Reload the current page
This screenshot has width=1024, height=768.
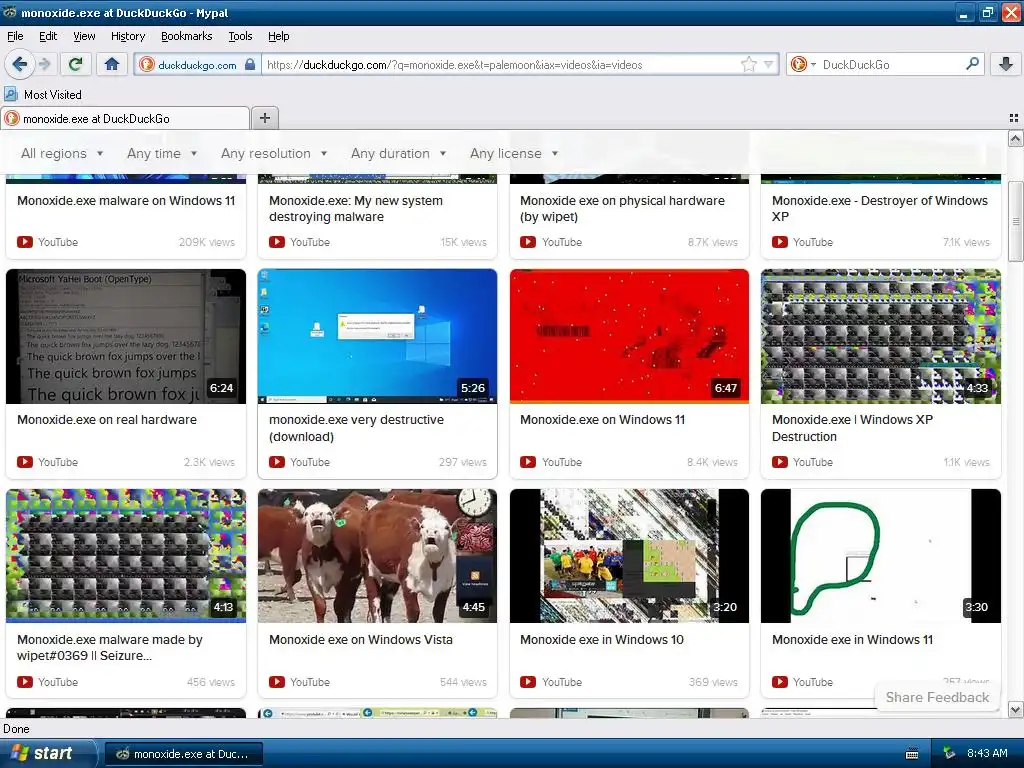(x=76, y=64)
